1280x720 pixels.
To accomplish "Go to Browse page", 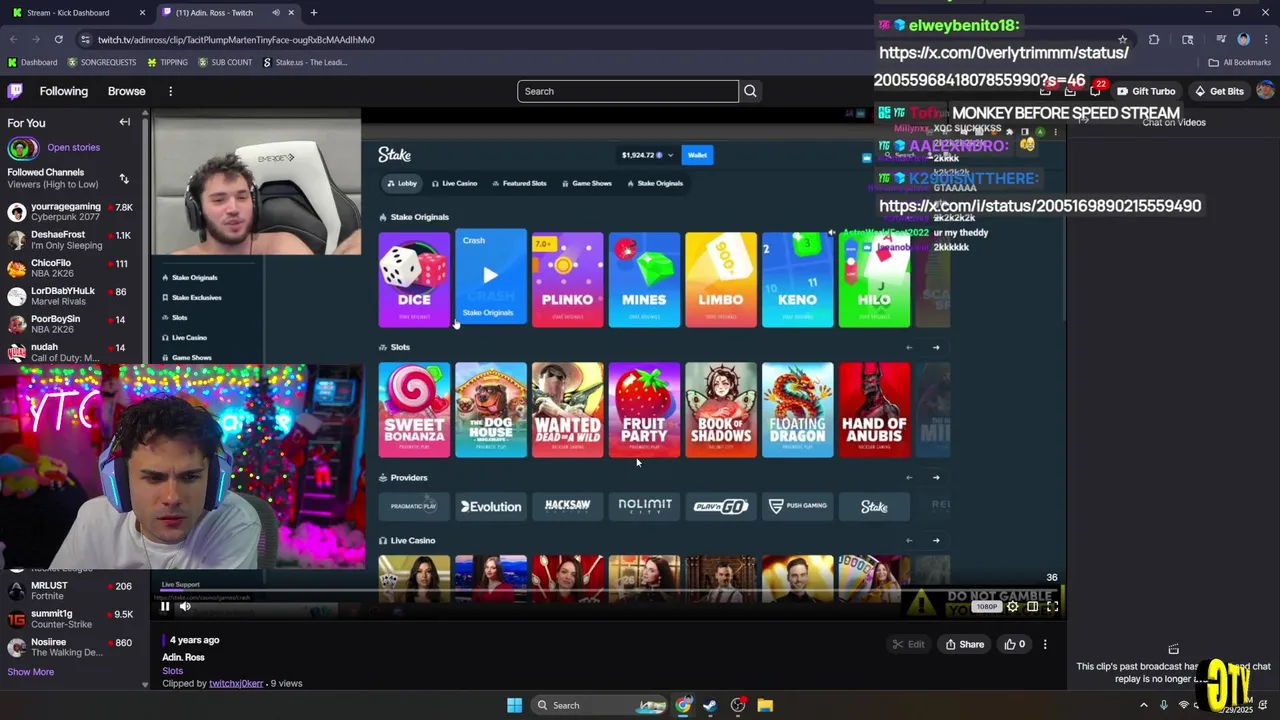I will click(127, 91).
